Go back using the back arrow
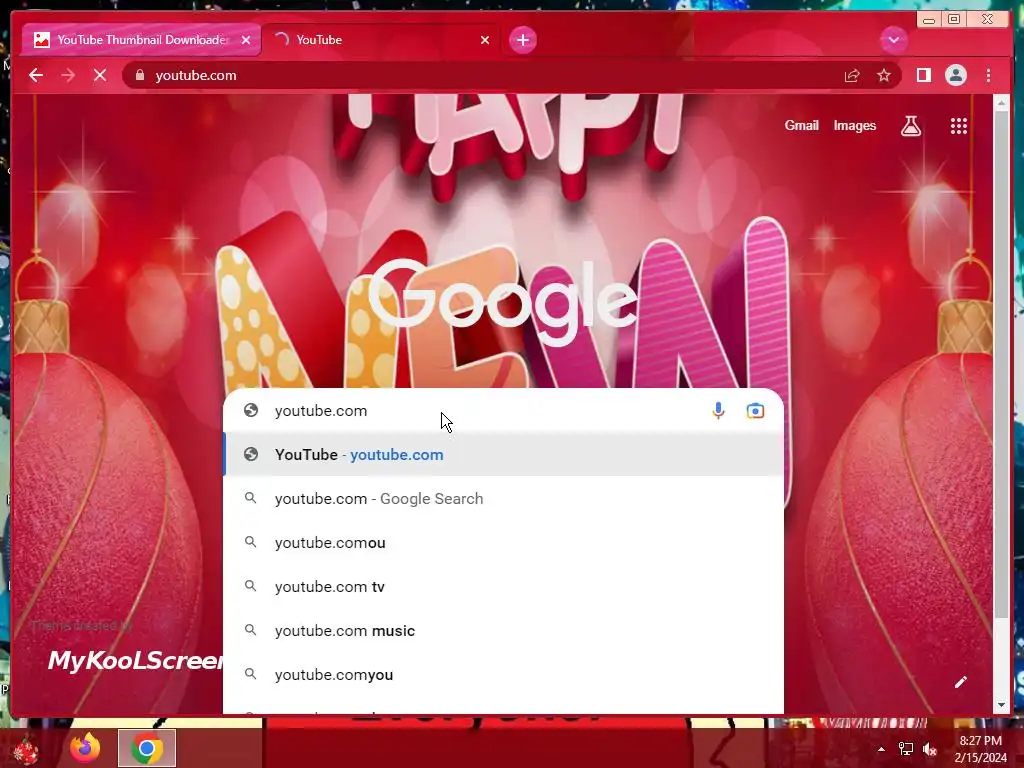Image resolution: width=1024 pixels, height=768 pixels. 36,75
